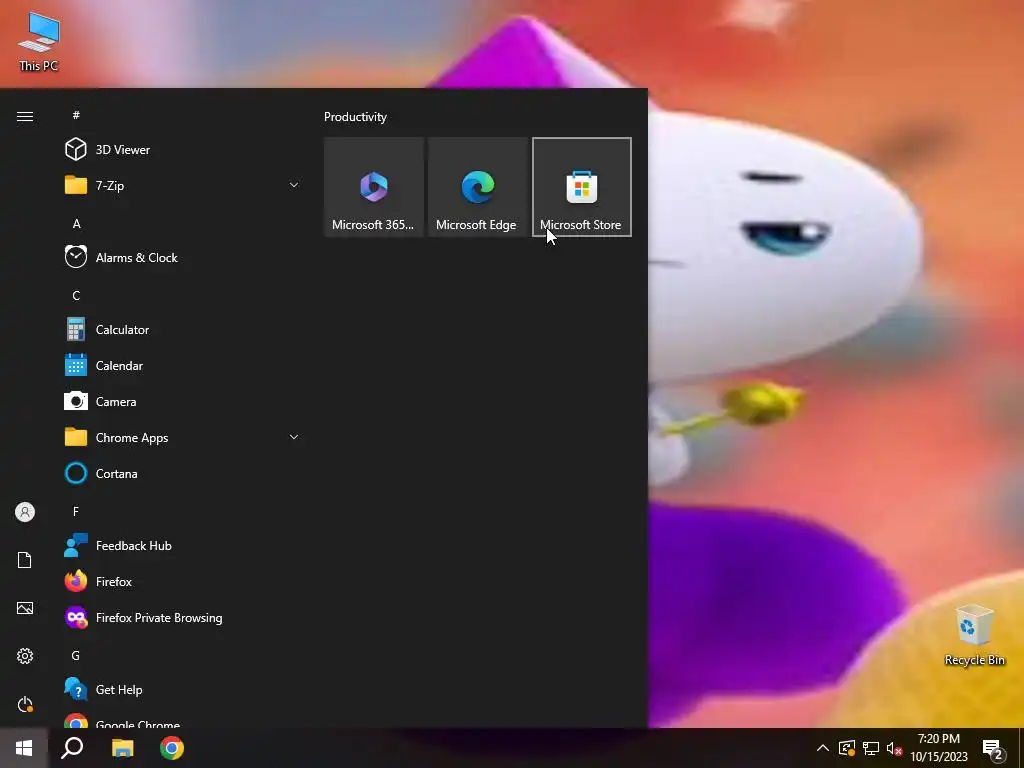1024x768 pixels.
Task: Open the Microsoft Edge tile
Action: pyautogui.click(x=477, y=187)
